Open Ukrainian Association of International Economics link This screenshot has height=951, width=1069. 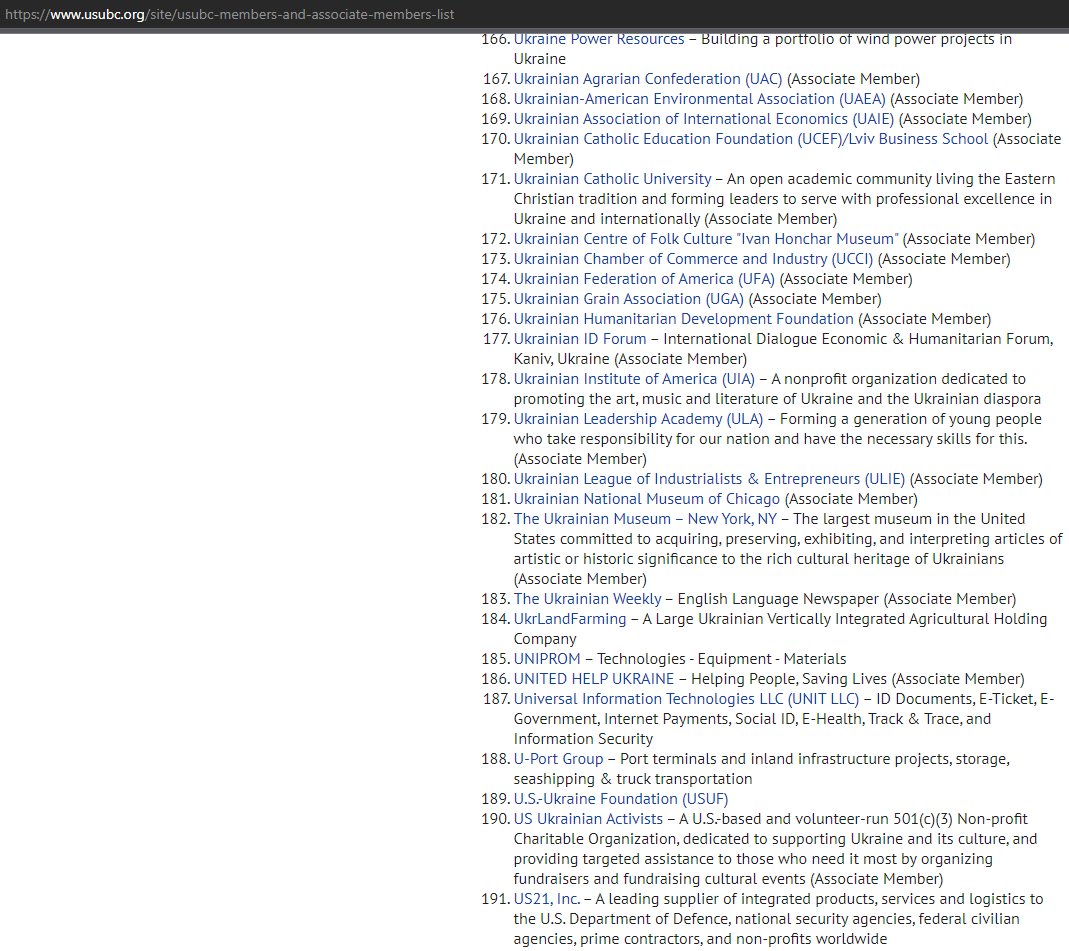tap(704, 119)
